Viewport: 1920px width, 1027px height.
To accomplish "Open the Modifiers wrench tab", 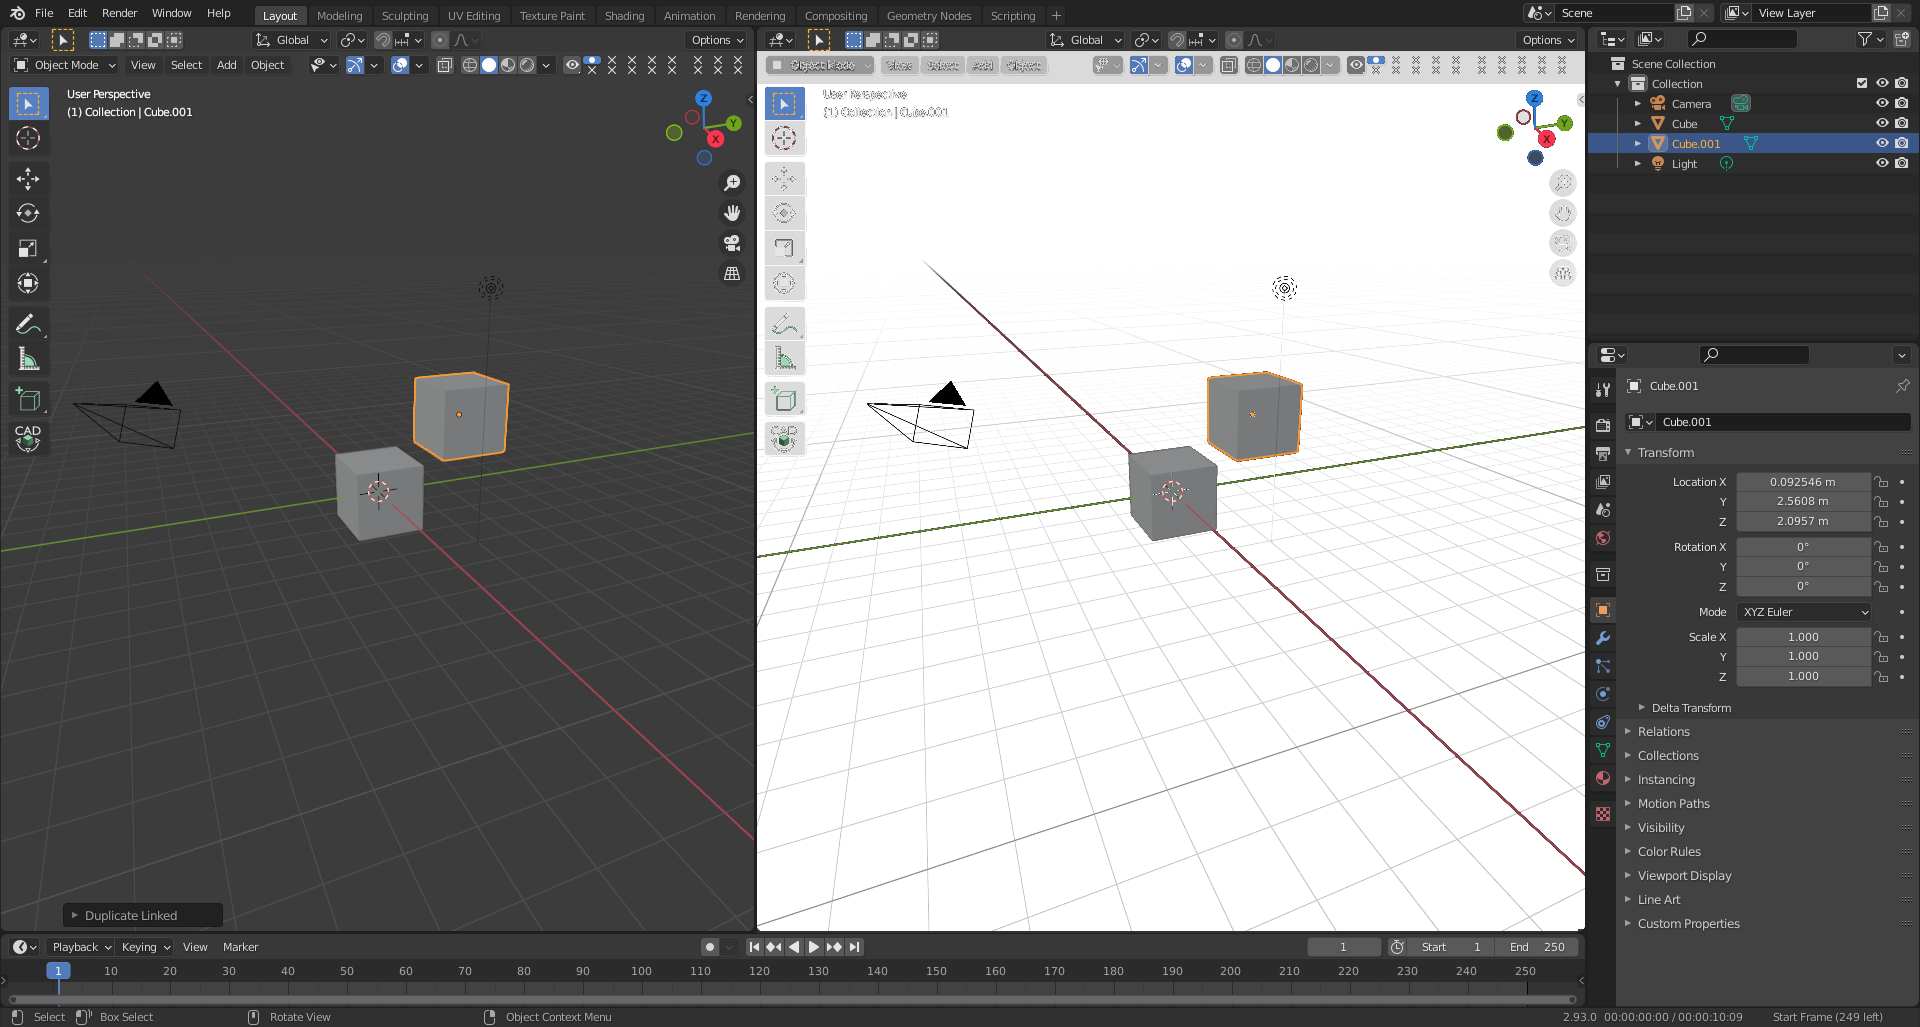I will tap(1603, 638).
